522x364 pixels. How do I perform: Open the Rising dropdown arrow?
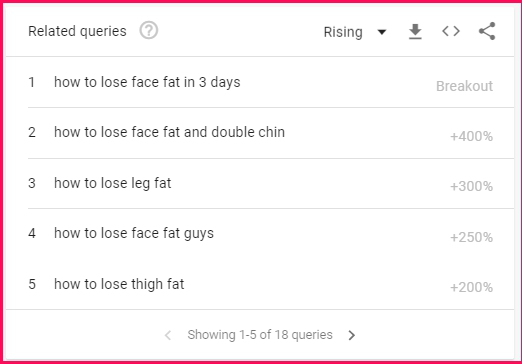[382, 32]
